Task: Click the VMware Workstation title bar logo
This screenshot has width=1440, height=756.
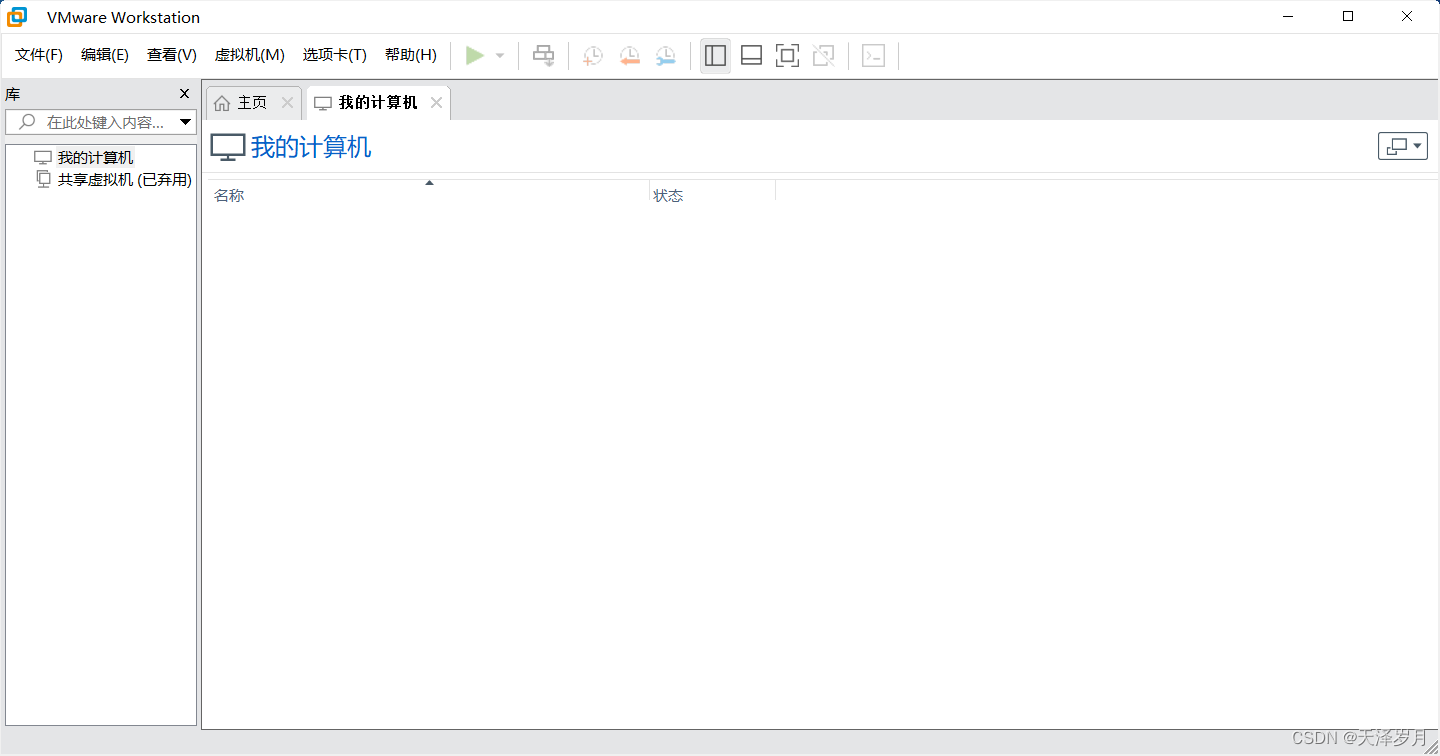Action: tap(18, 17)
